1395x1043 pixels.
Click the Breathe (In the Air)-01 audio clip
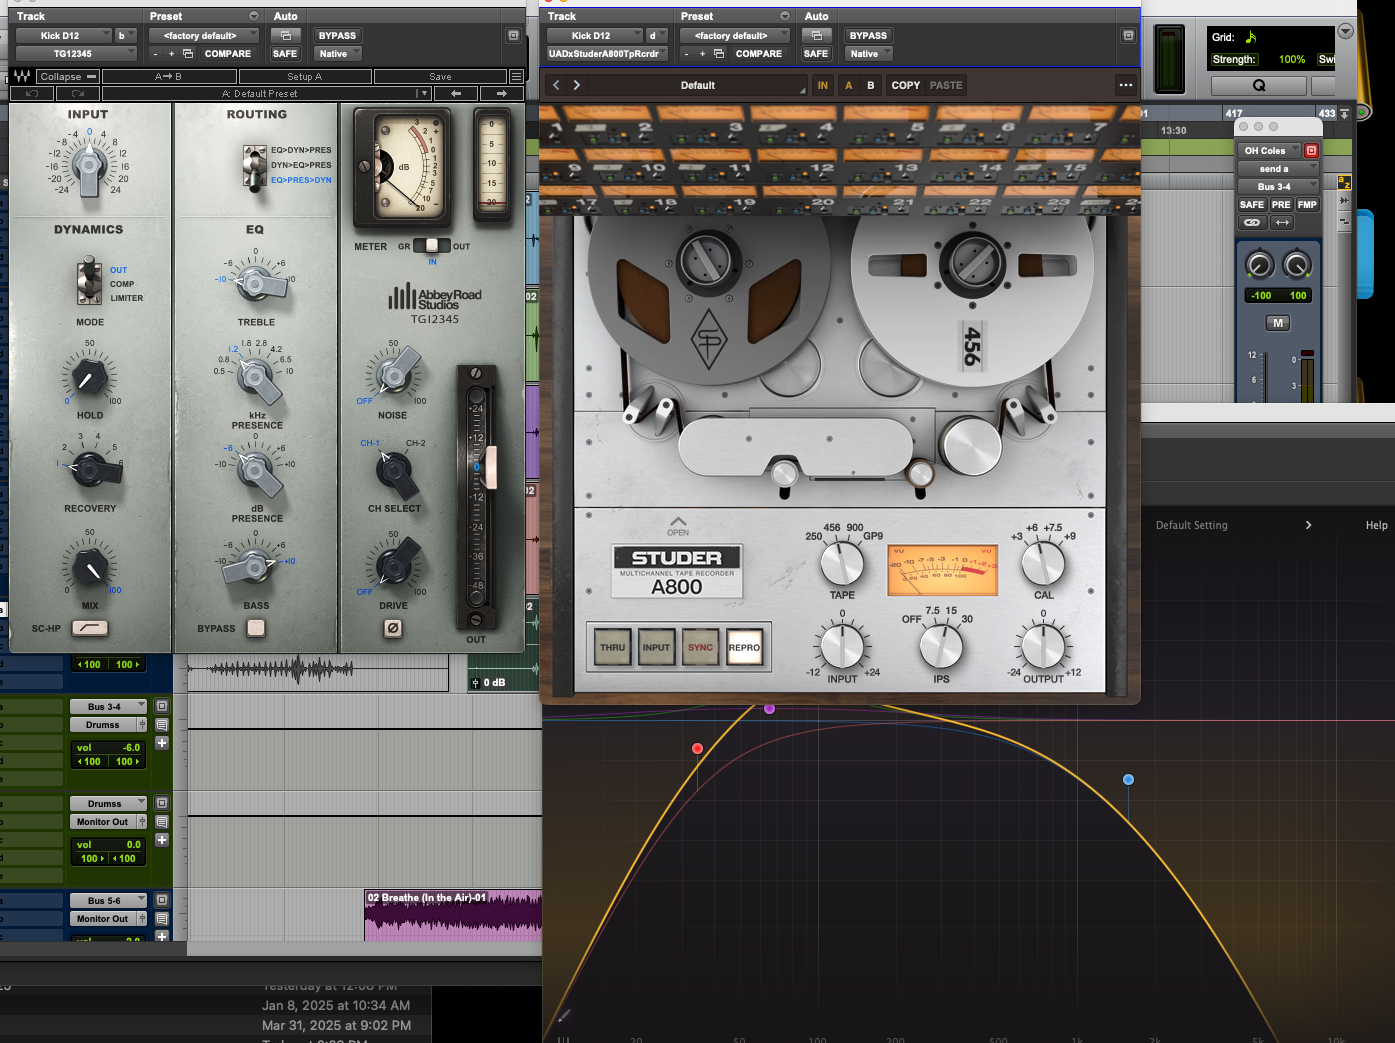(453, 915)
